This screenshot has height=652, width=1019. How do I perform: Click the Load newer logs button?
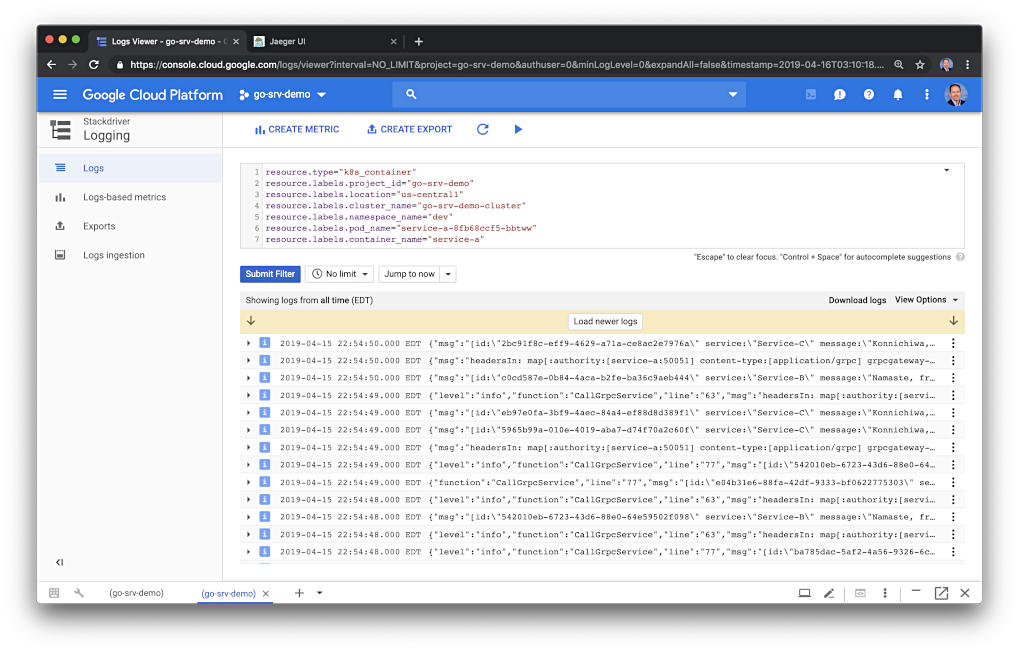coord(605,321)
